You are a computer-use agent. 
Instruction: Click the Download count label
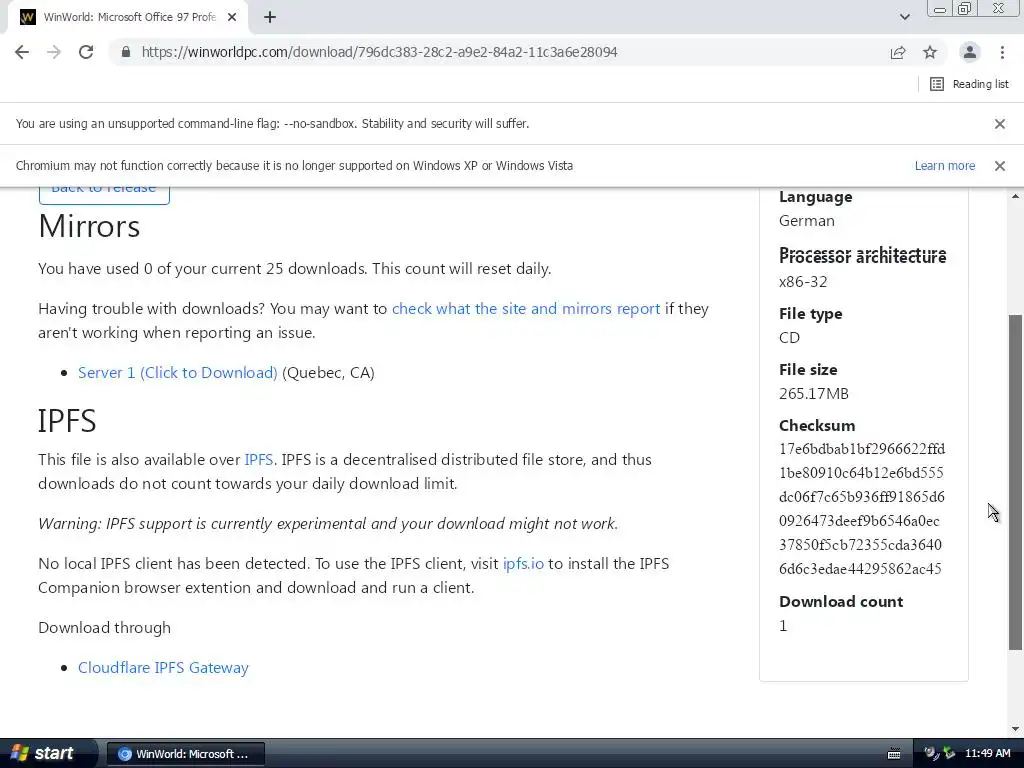tap(841, 601)
